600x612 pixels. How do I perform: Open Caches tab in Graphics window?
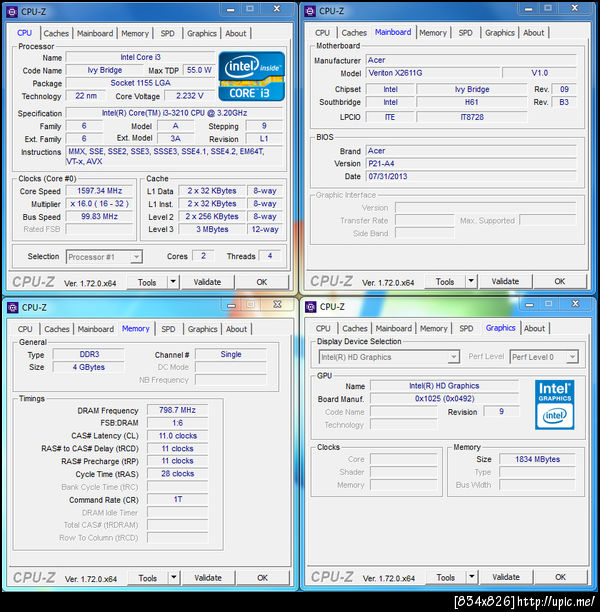[355, 329]
